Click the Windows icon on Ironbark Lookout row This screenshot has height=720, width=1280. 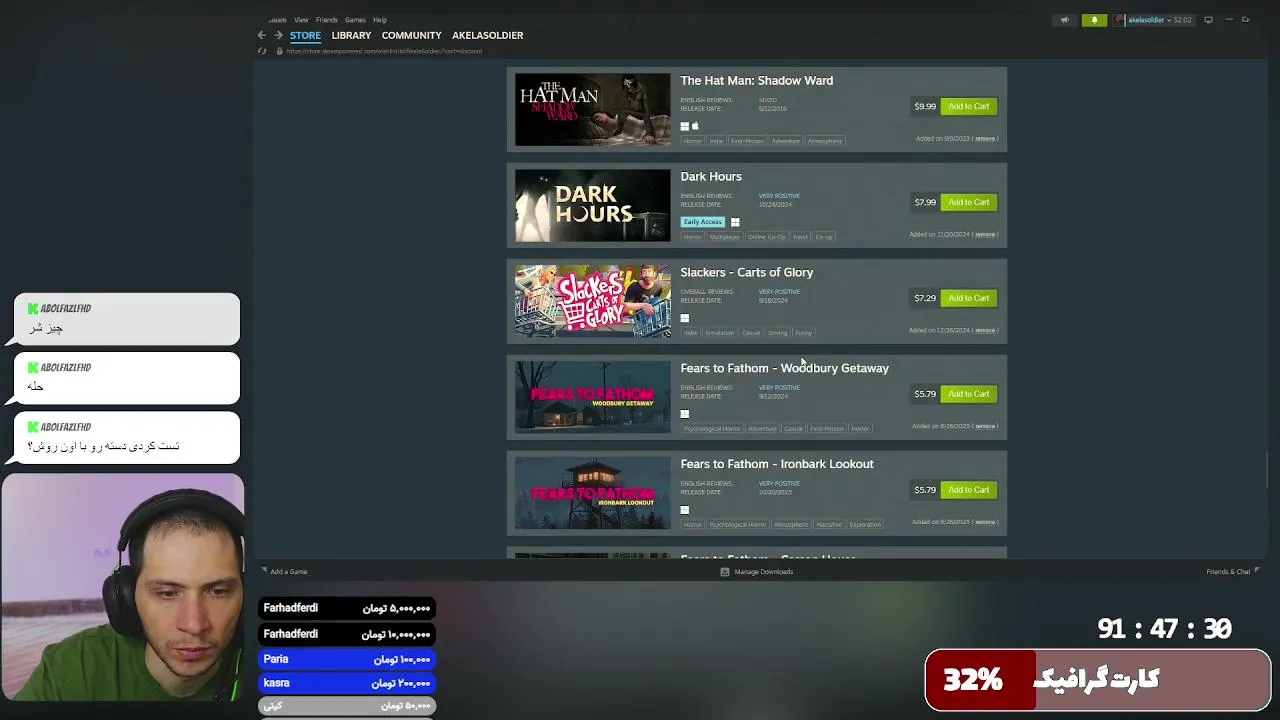(x=685, y=510)
